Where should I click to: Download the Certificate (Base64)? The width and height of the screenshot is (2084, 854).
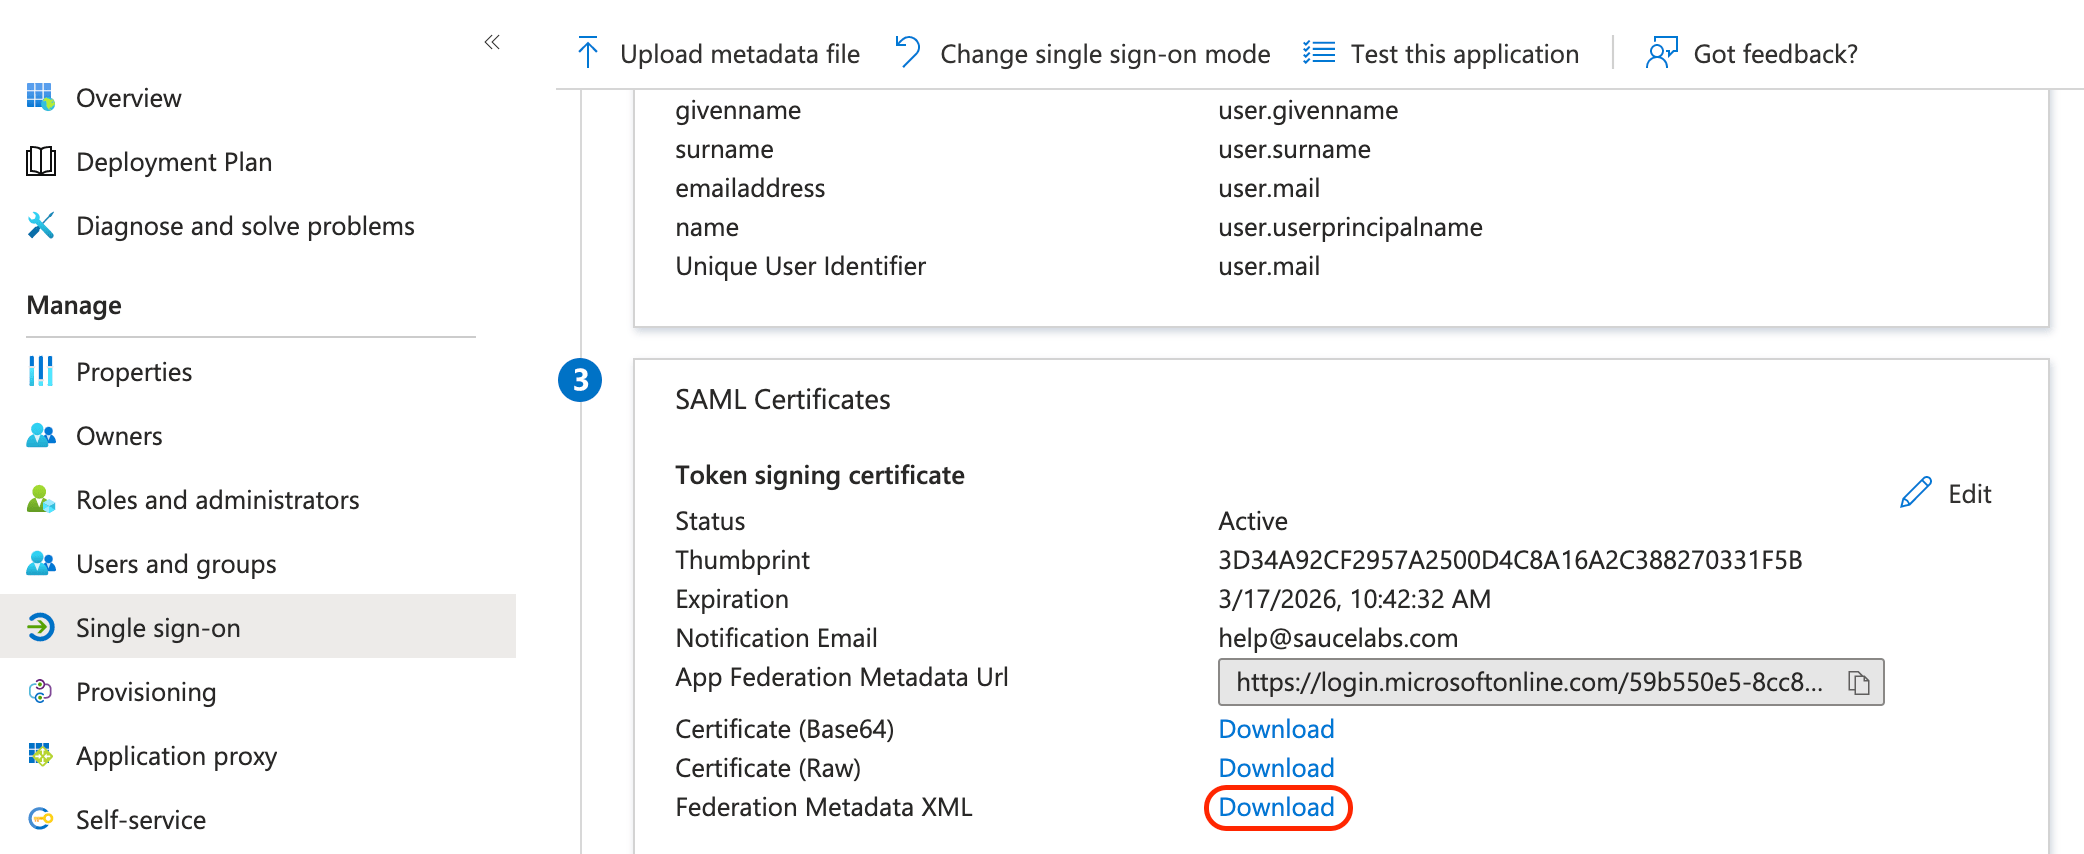coord(1276,729)
